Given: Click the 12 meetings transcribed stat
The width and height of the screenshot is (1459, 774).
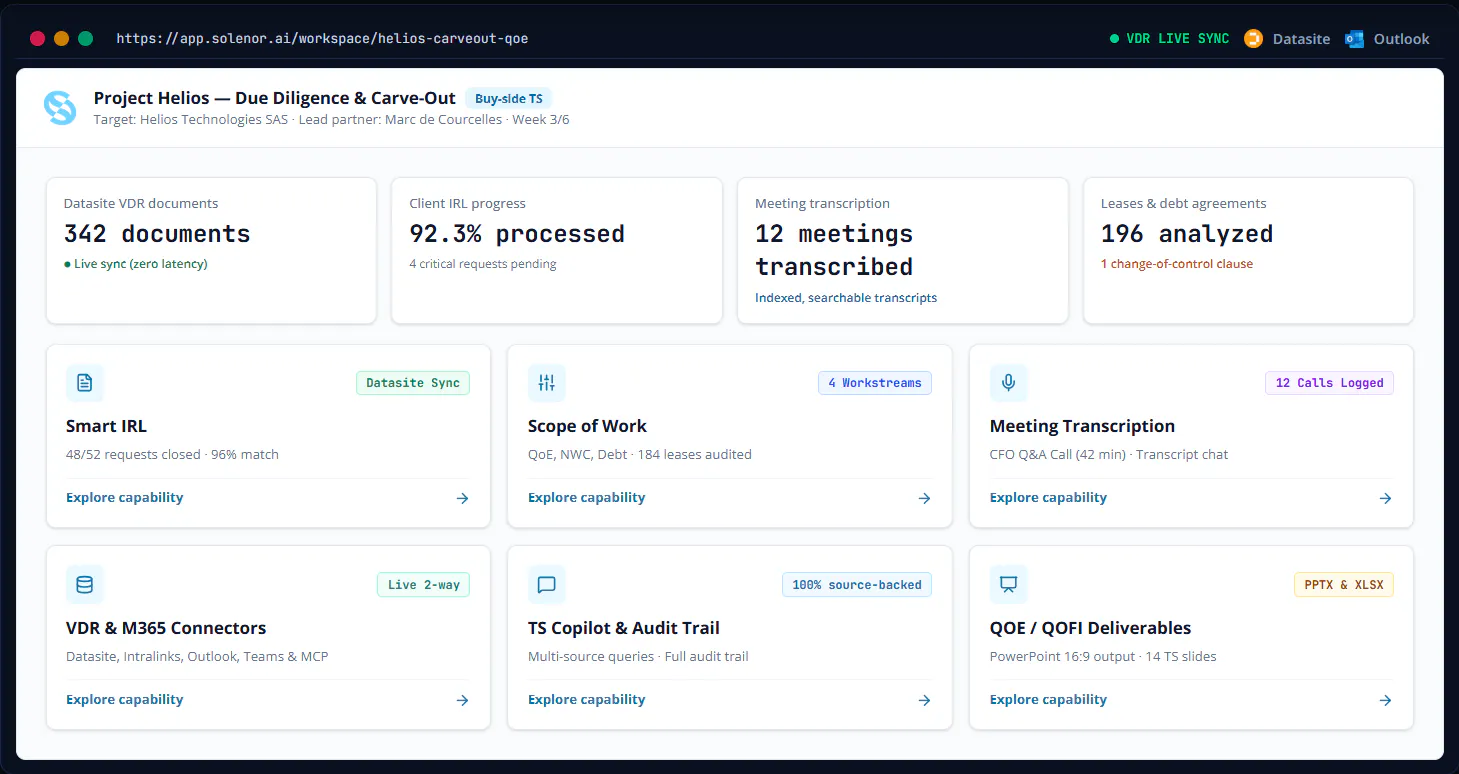Looking at the screenshot, I should pos(834,250).
